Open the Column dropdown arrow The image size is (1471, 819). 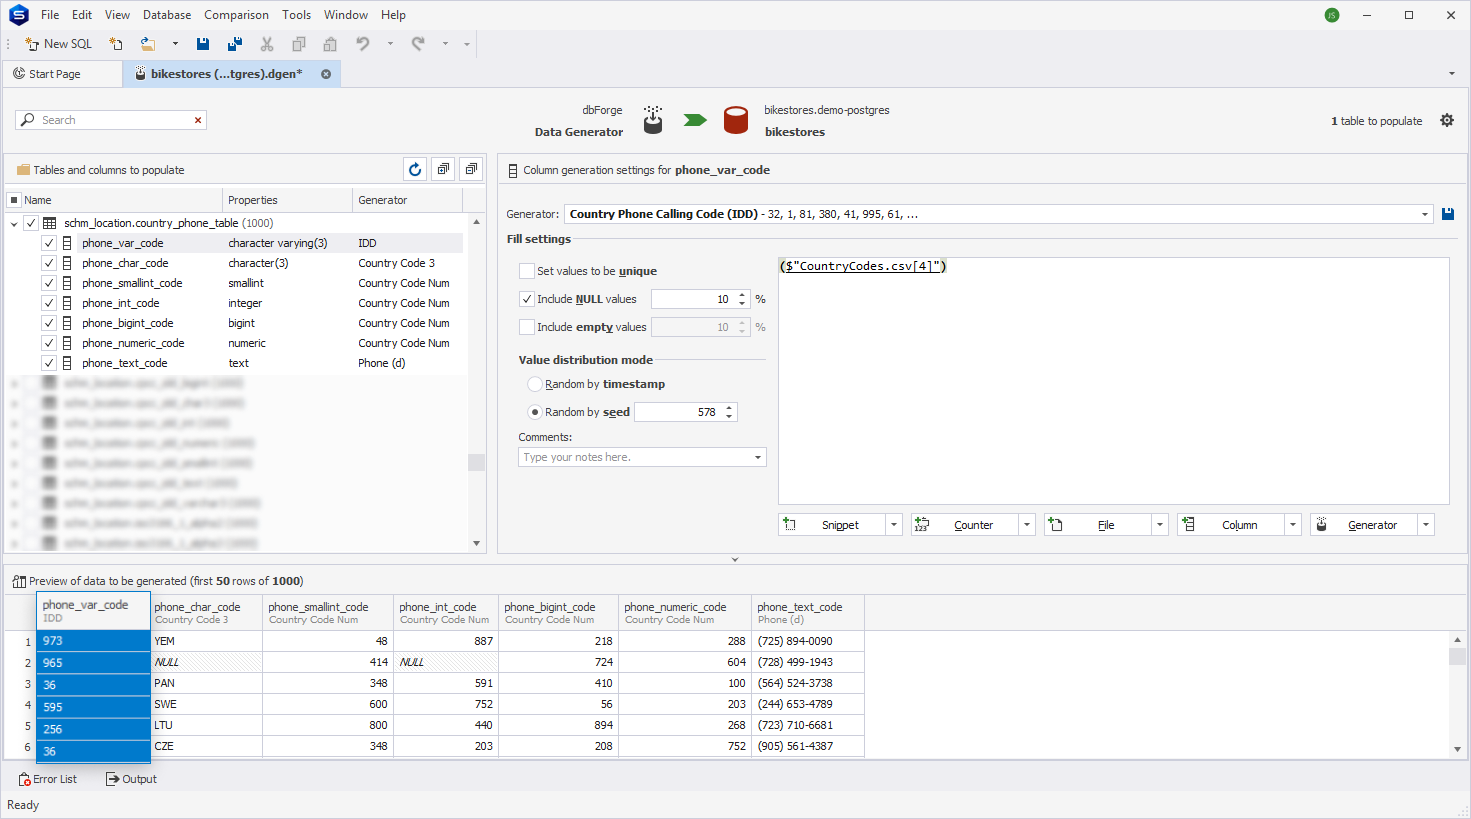1293,525
